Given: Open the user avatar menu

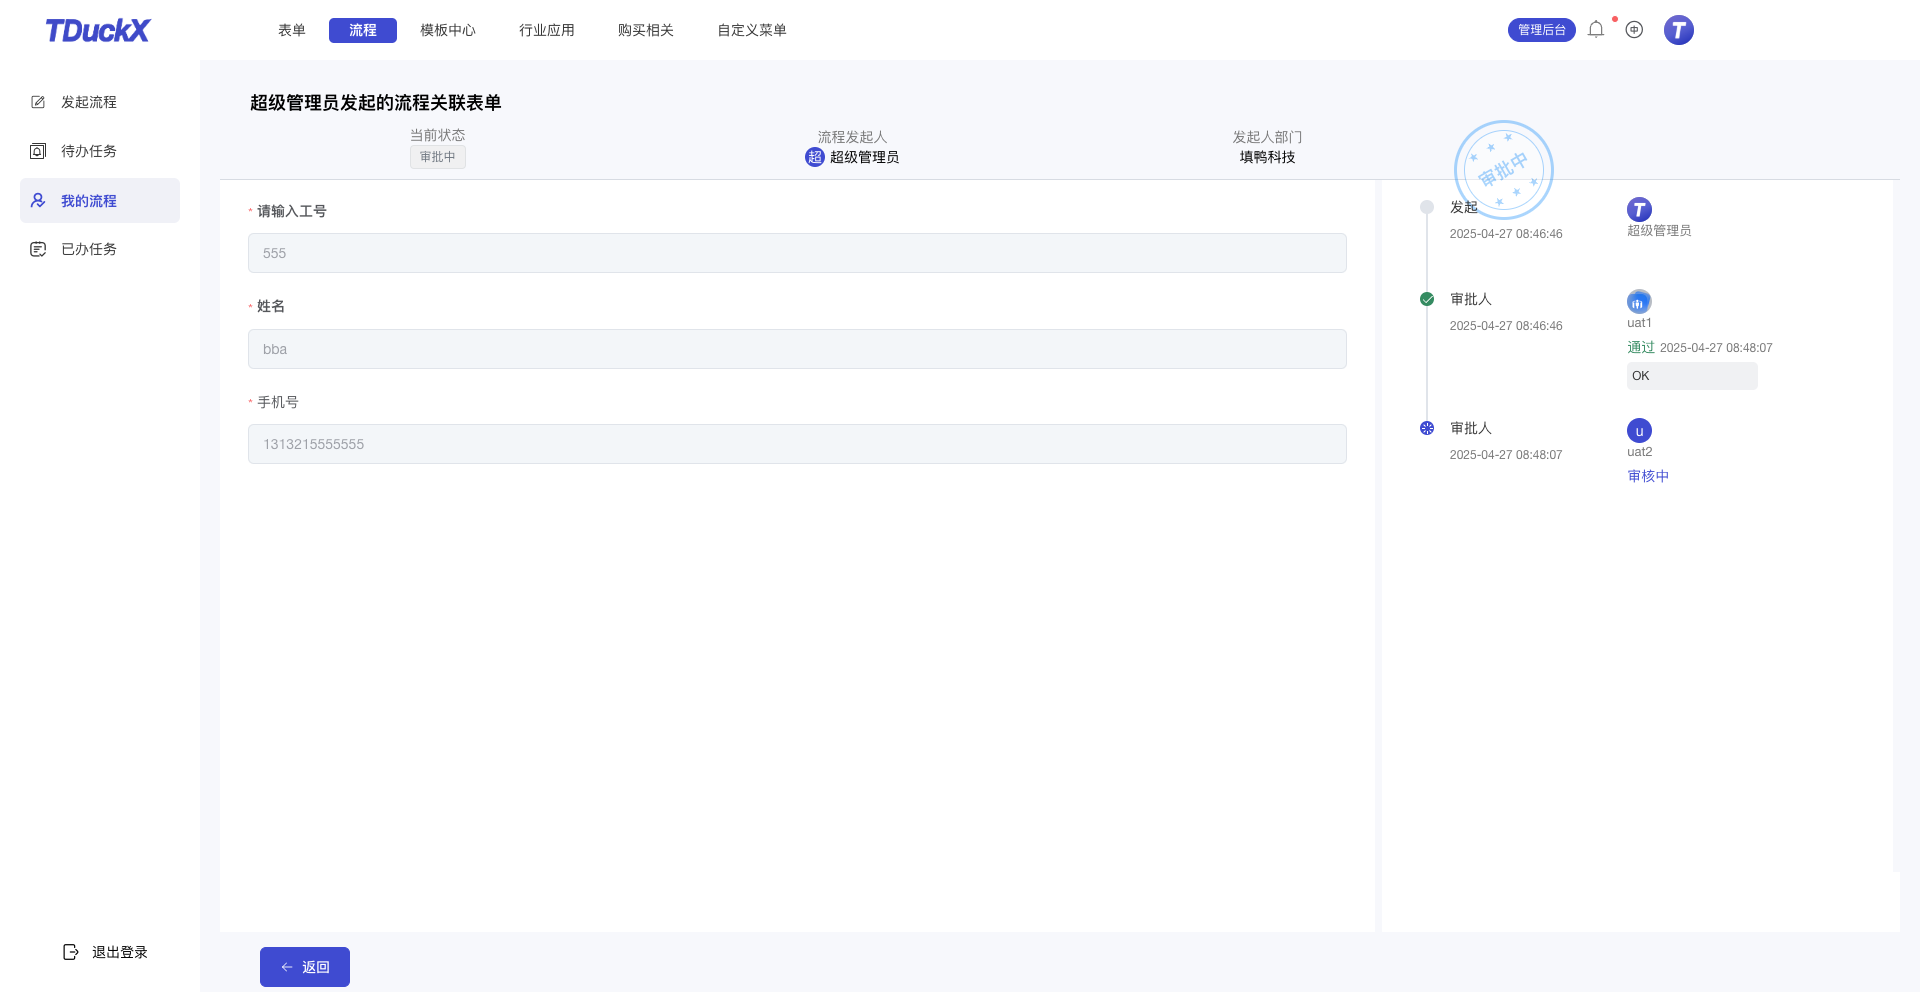Looking at the screenshot, I should click(1678, 30).
